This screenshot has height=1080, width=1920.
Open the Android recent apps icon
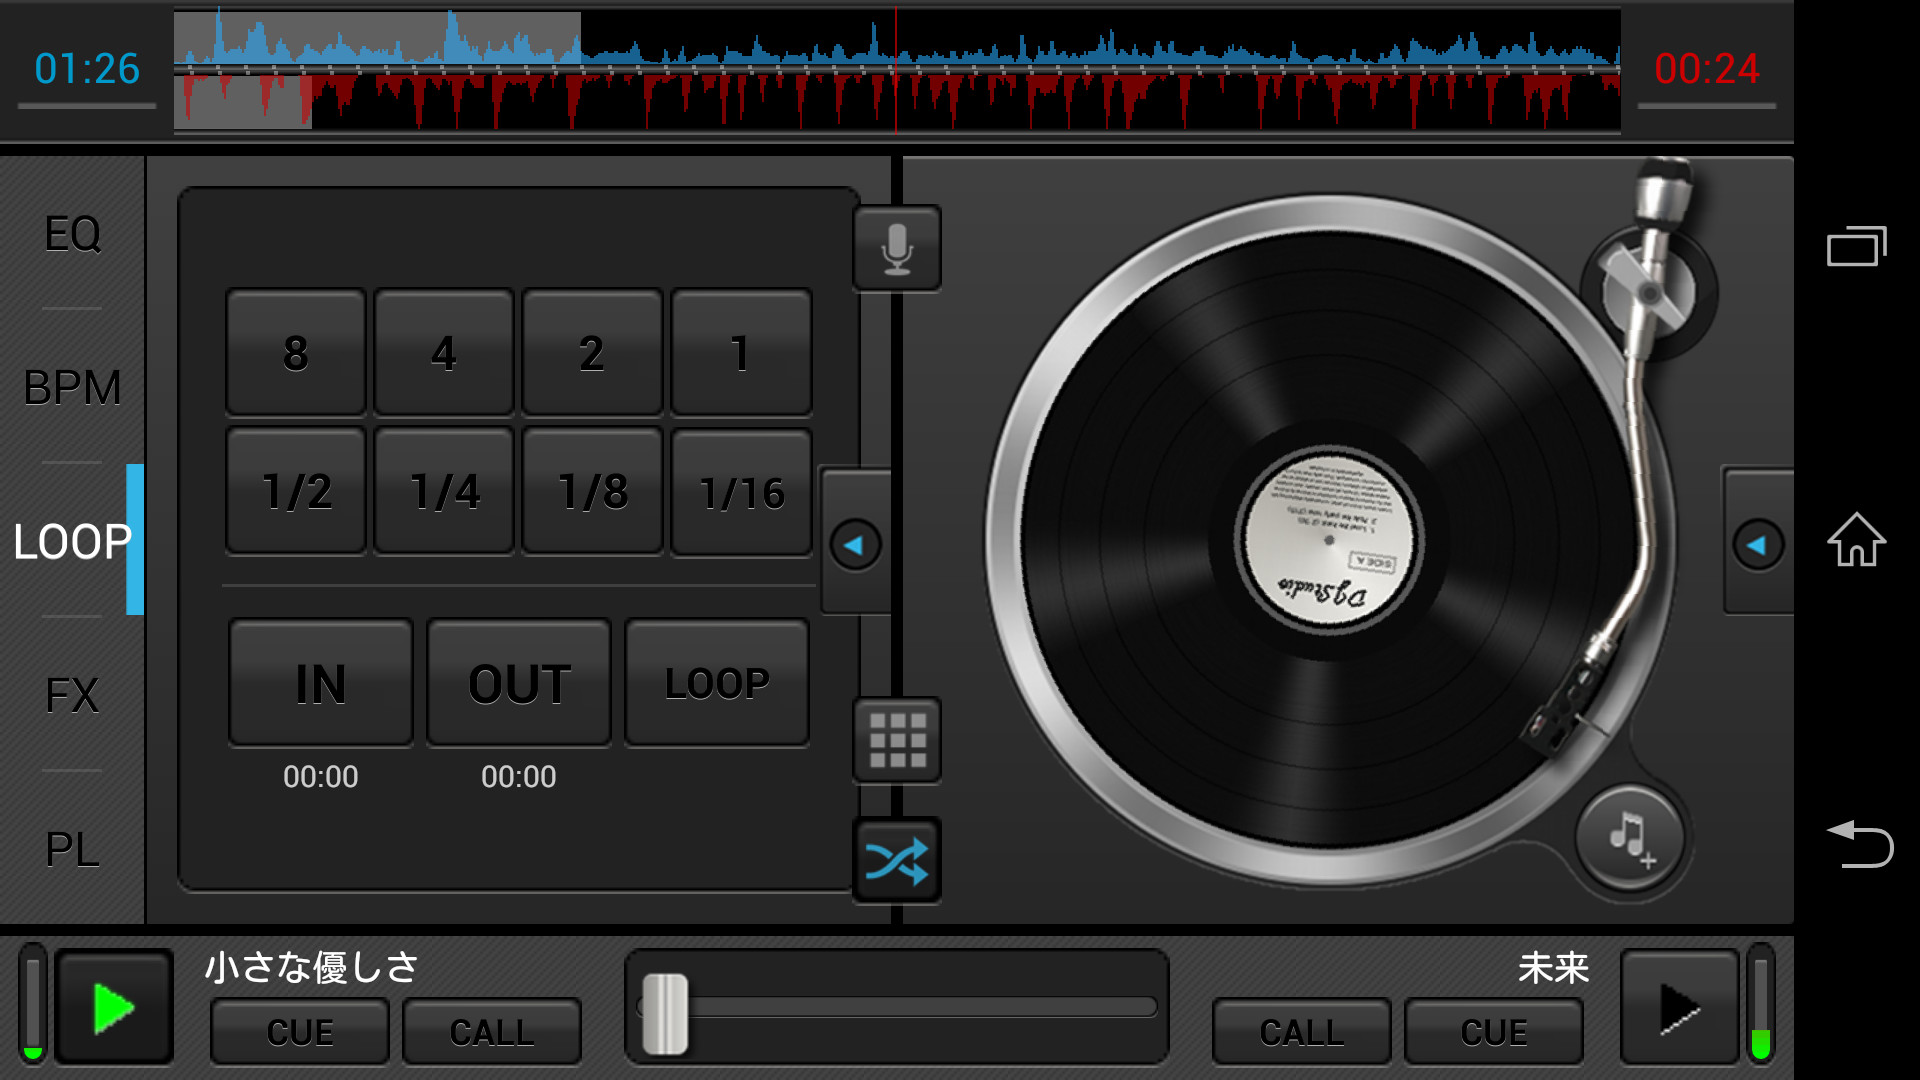tap(1856, 246)
